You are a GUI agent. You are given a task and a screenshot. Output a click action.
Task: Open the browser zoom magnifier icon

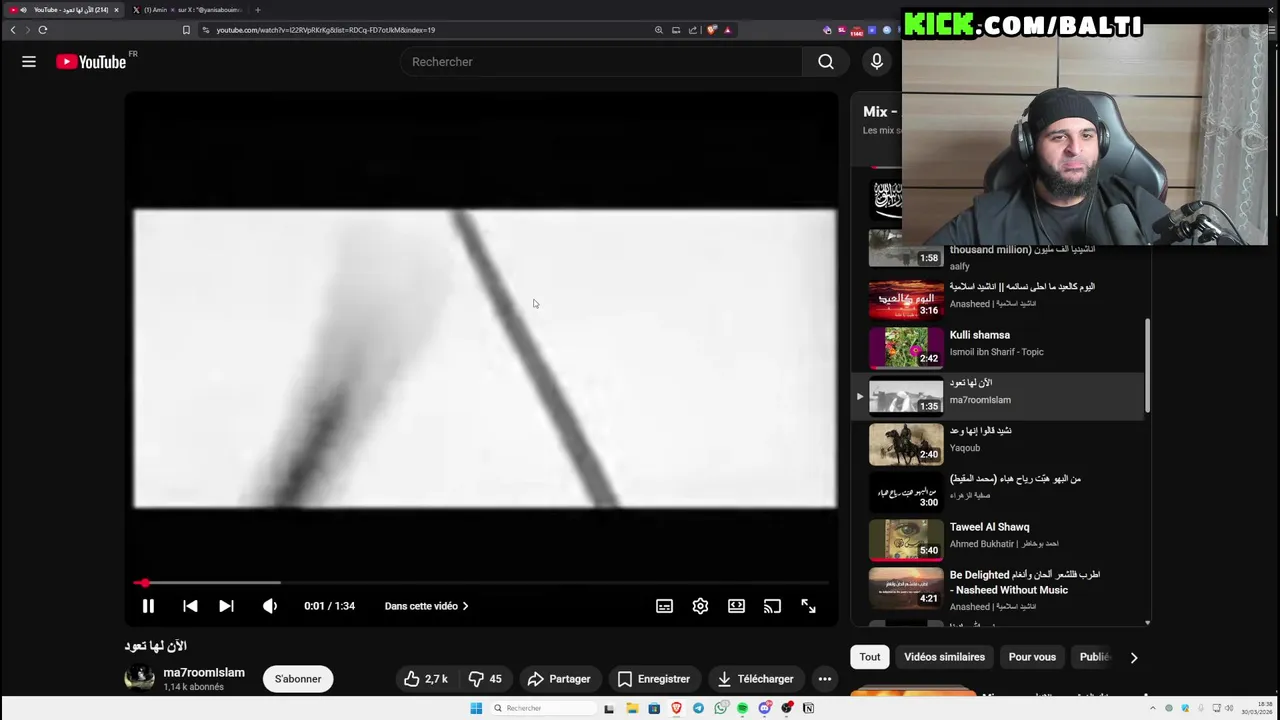[x=659, y=30]
